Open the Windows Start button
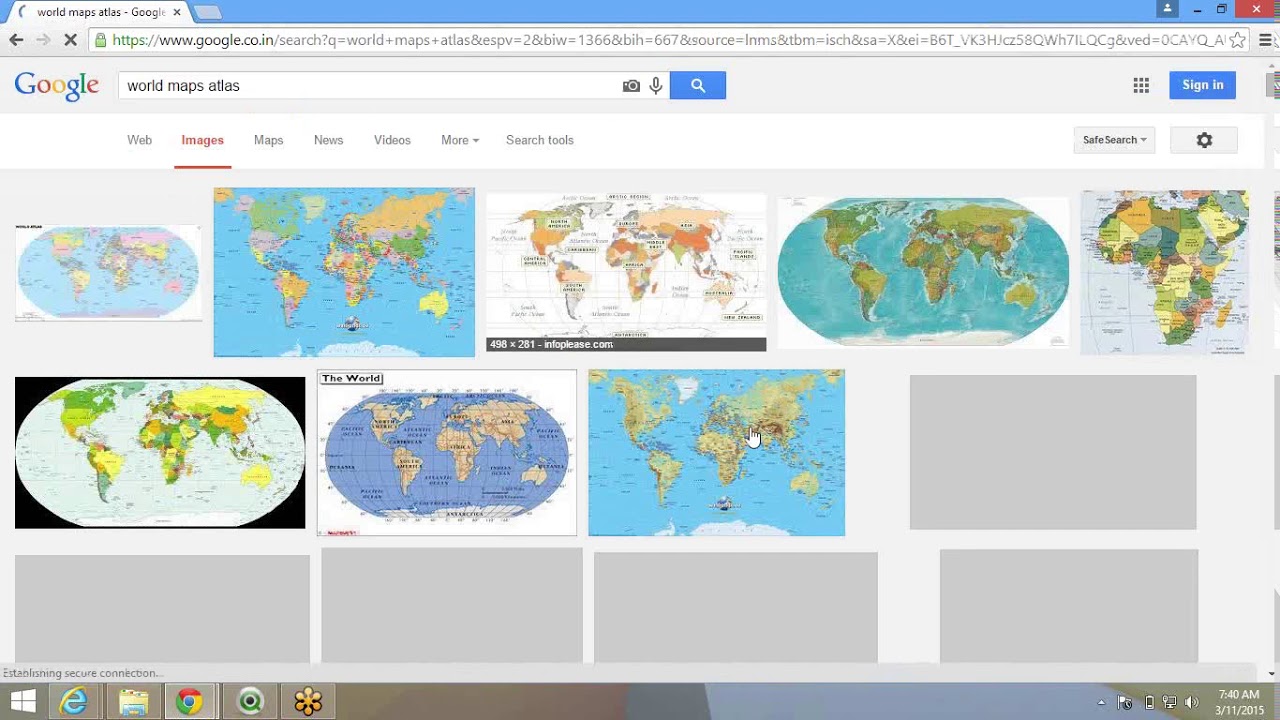1280x720 pixels. [22, 702]
